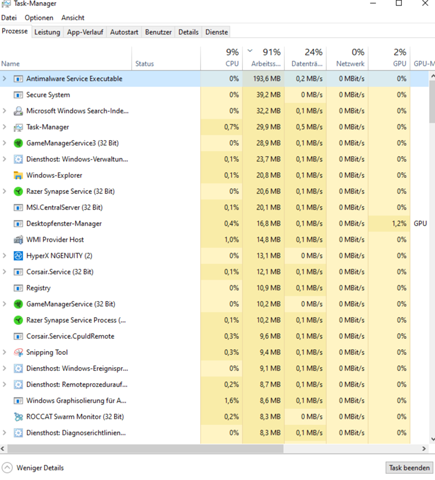Click the Antimalware Service Executable process icon
The width and height of the screenshot is (435, 480).
pos(18,79)
